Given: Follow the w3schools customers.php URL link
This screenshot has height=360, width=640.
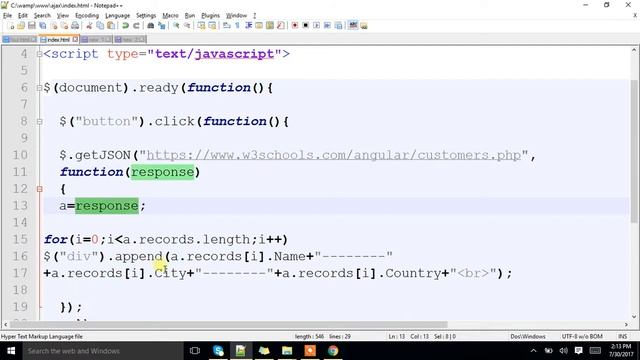Looking at the screenshot, I should click(333, 155).
